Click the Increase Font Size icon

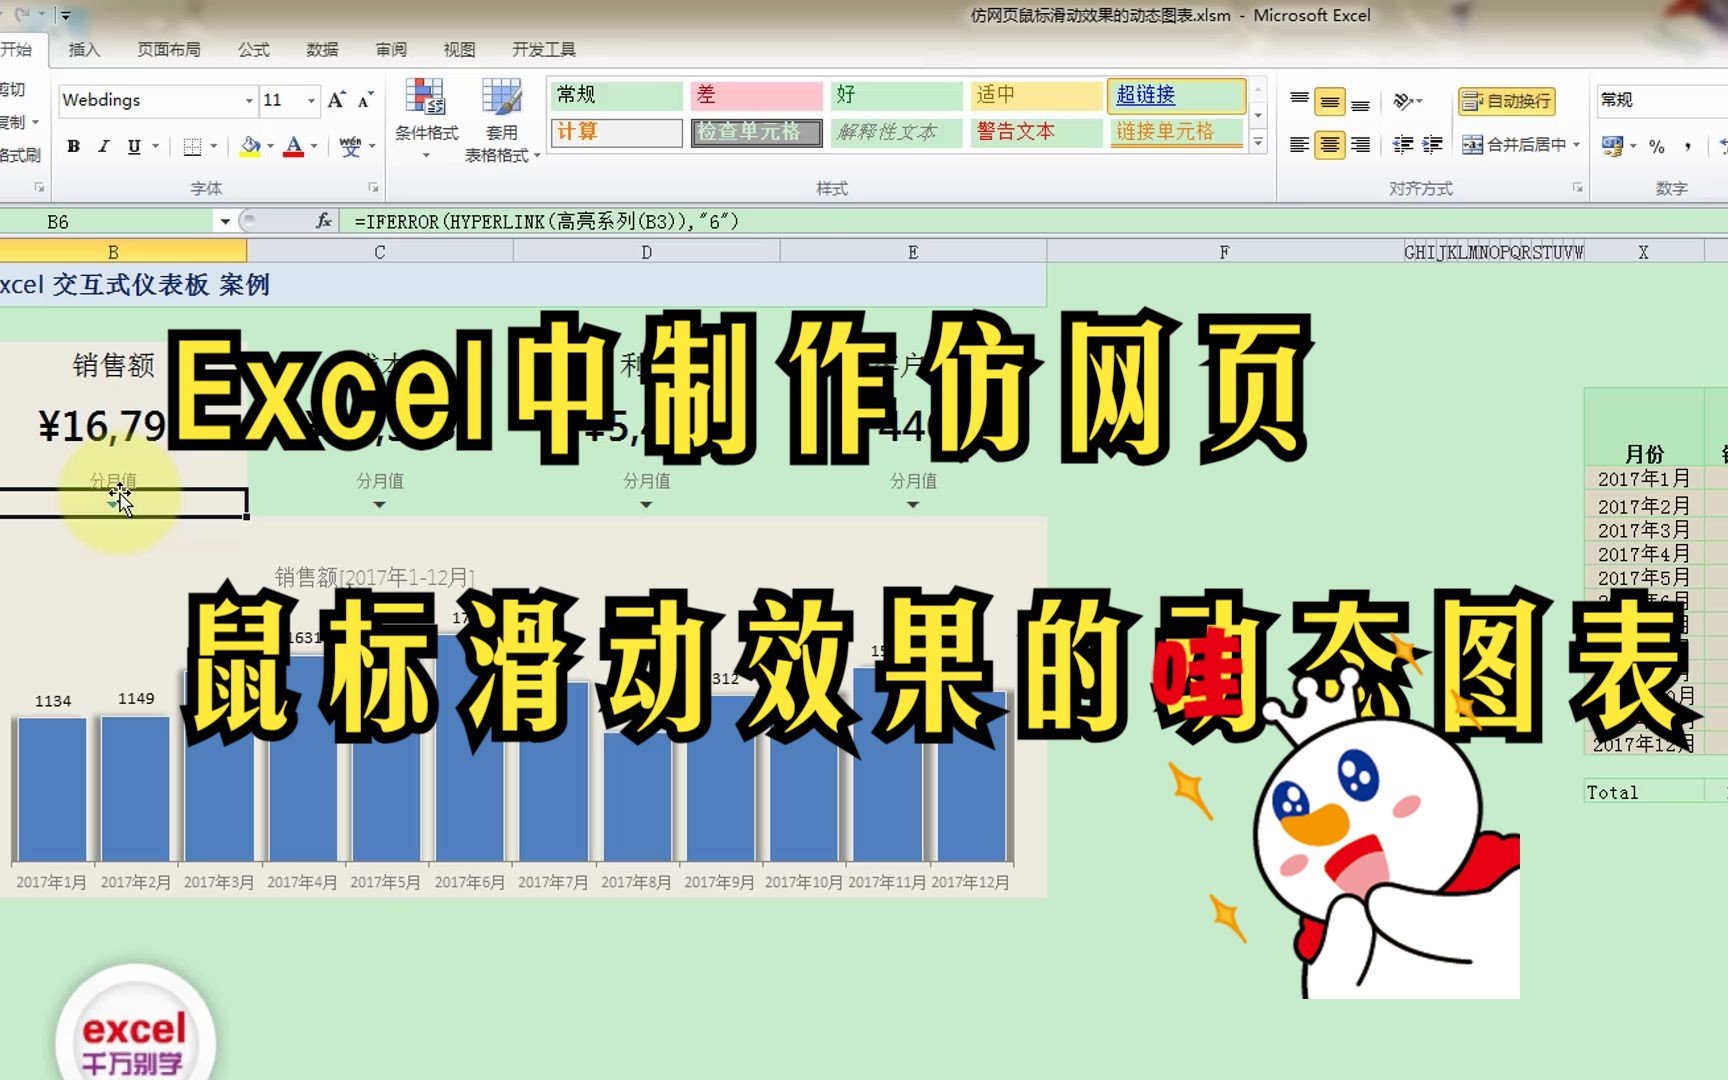pos(336,100)
